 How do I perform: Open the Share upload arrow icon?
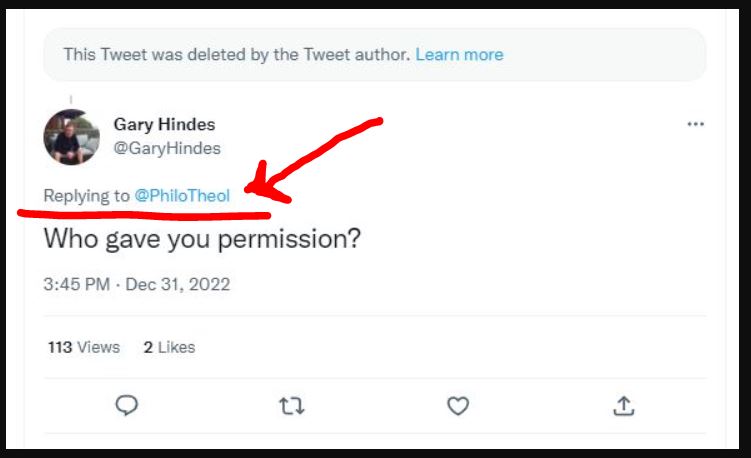[x=623, y=405]
